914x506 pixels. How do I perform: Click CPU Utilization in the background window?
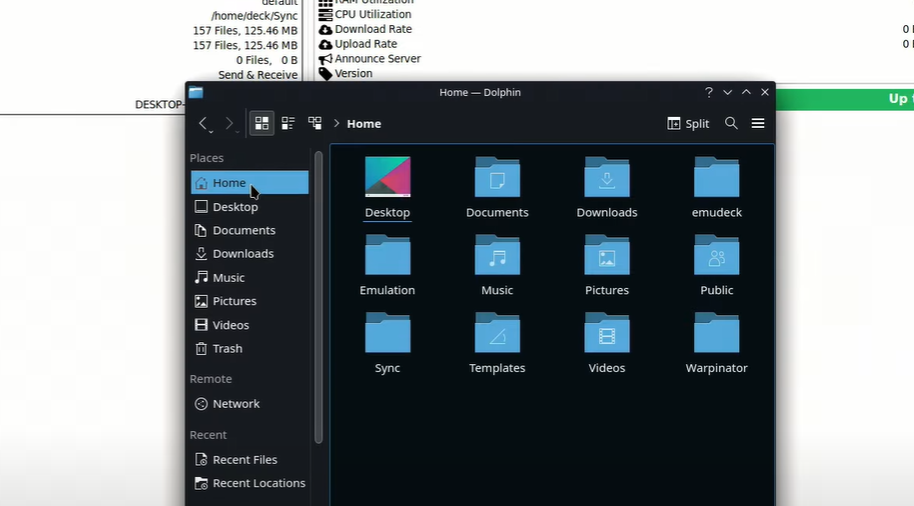372,14
